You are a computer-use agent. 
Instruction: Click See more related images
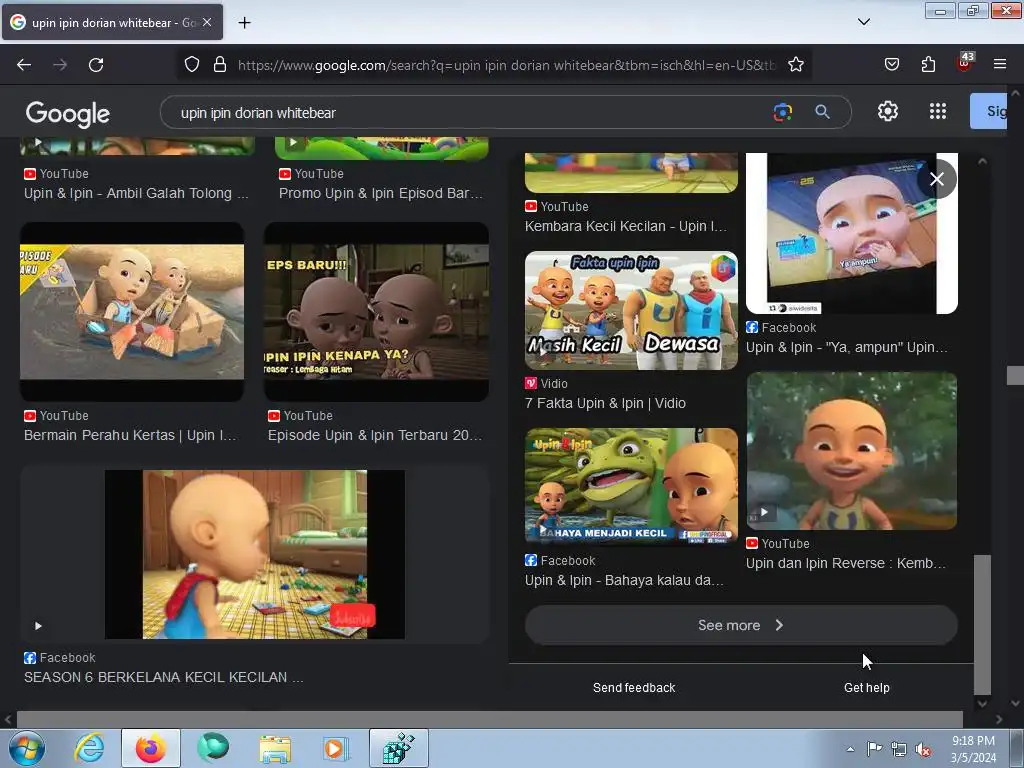tap(741, 625)
